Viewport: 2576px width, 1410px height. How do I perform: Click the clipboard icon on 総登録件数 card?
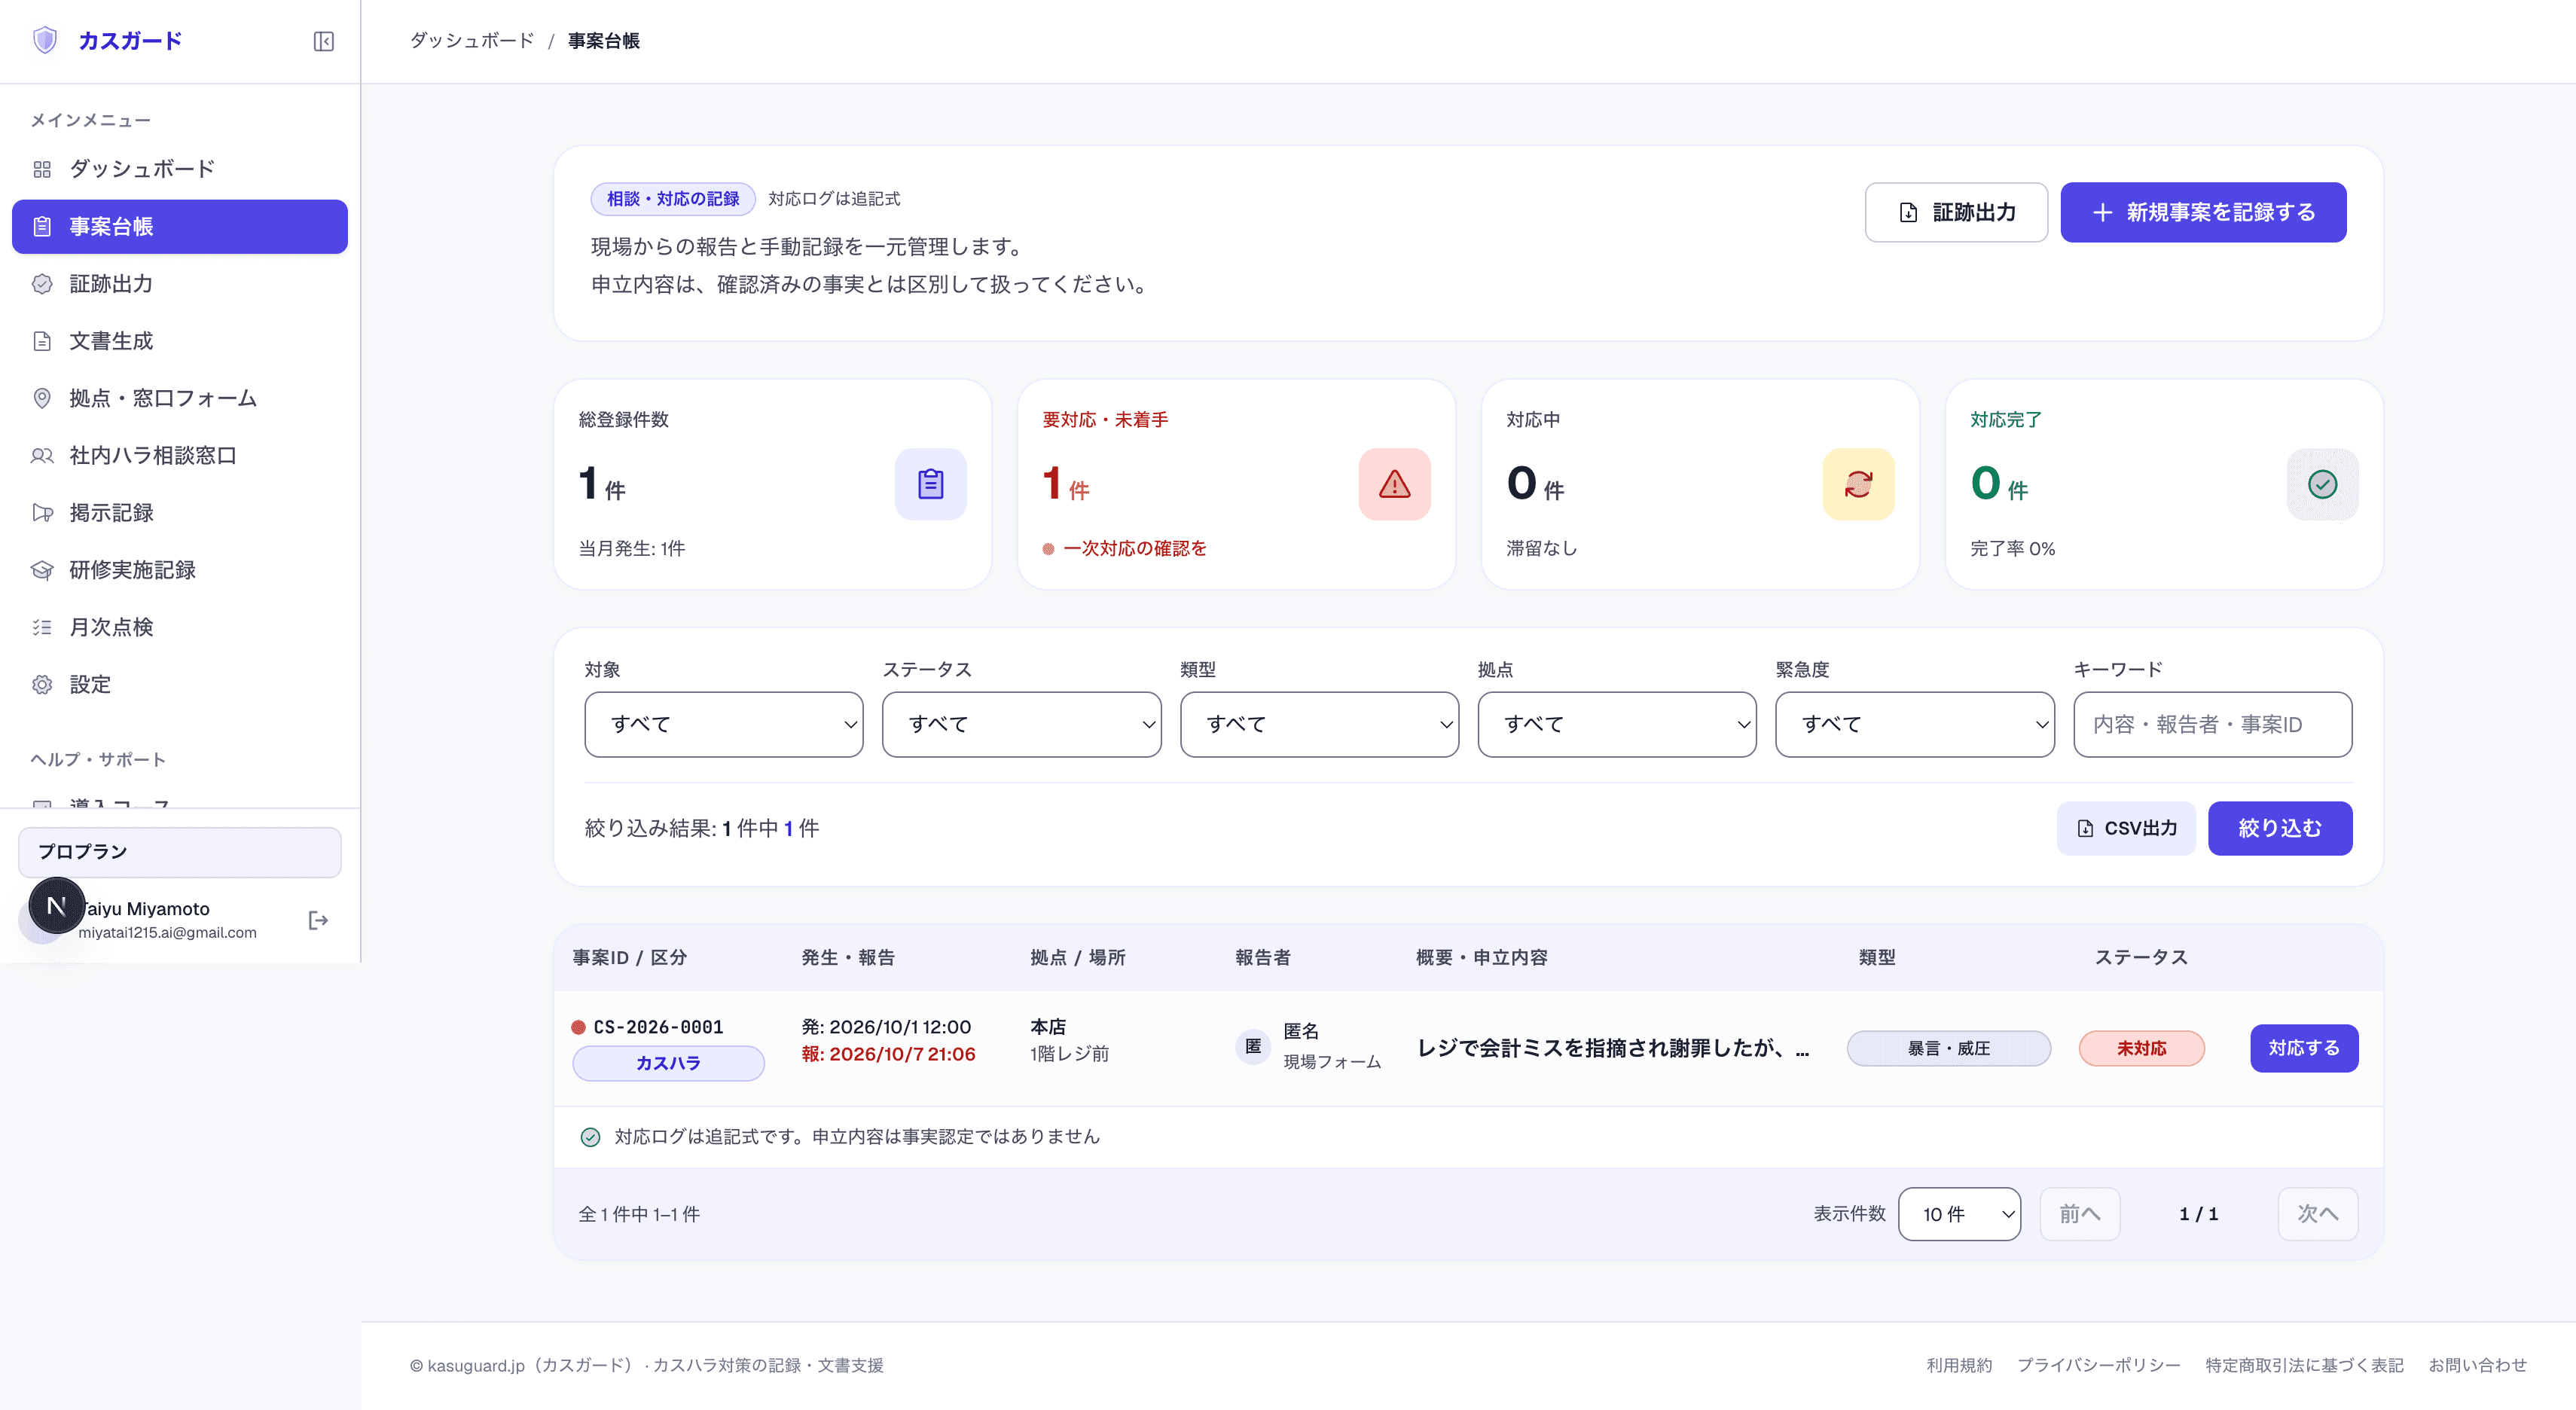930,484
